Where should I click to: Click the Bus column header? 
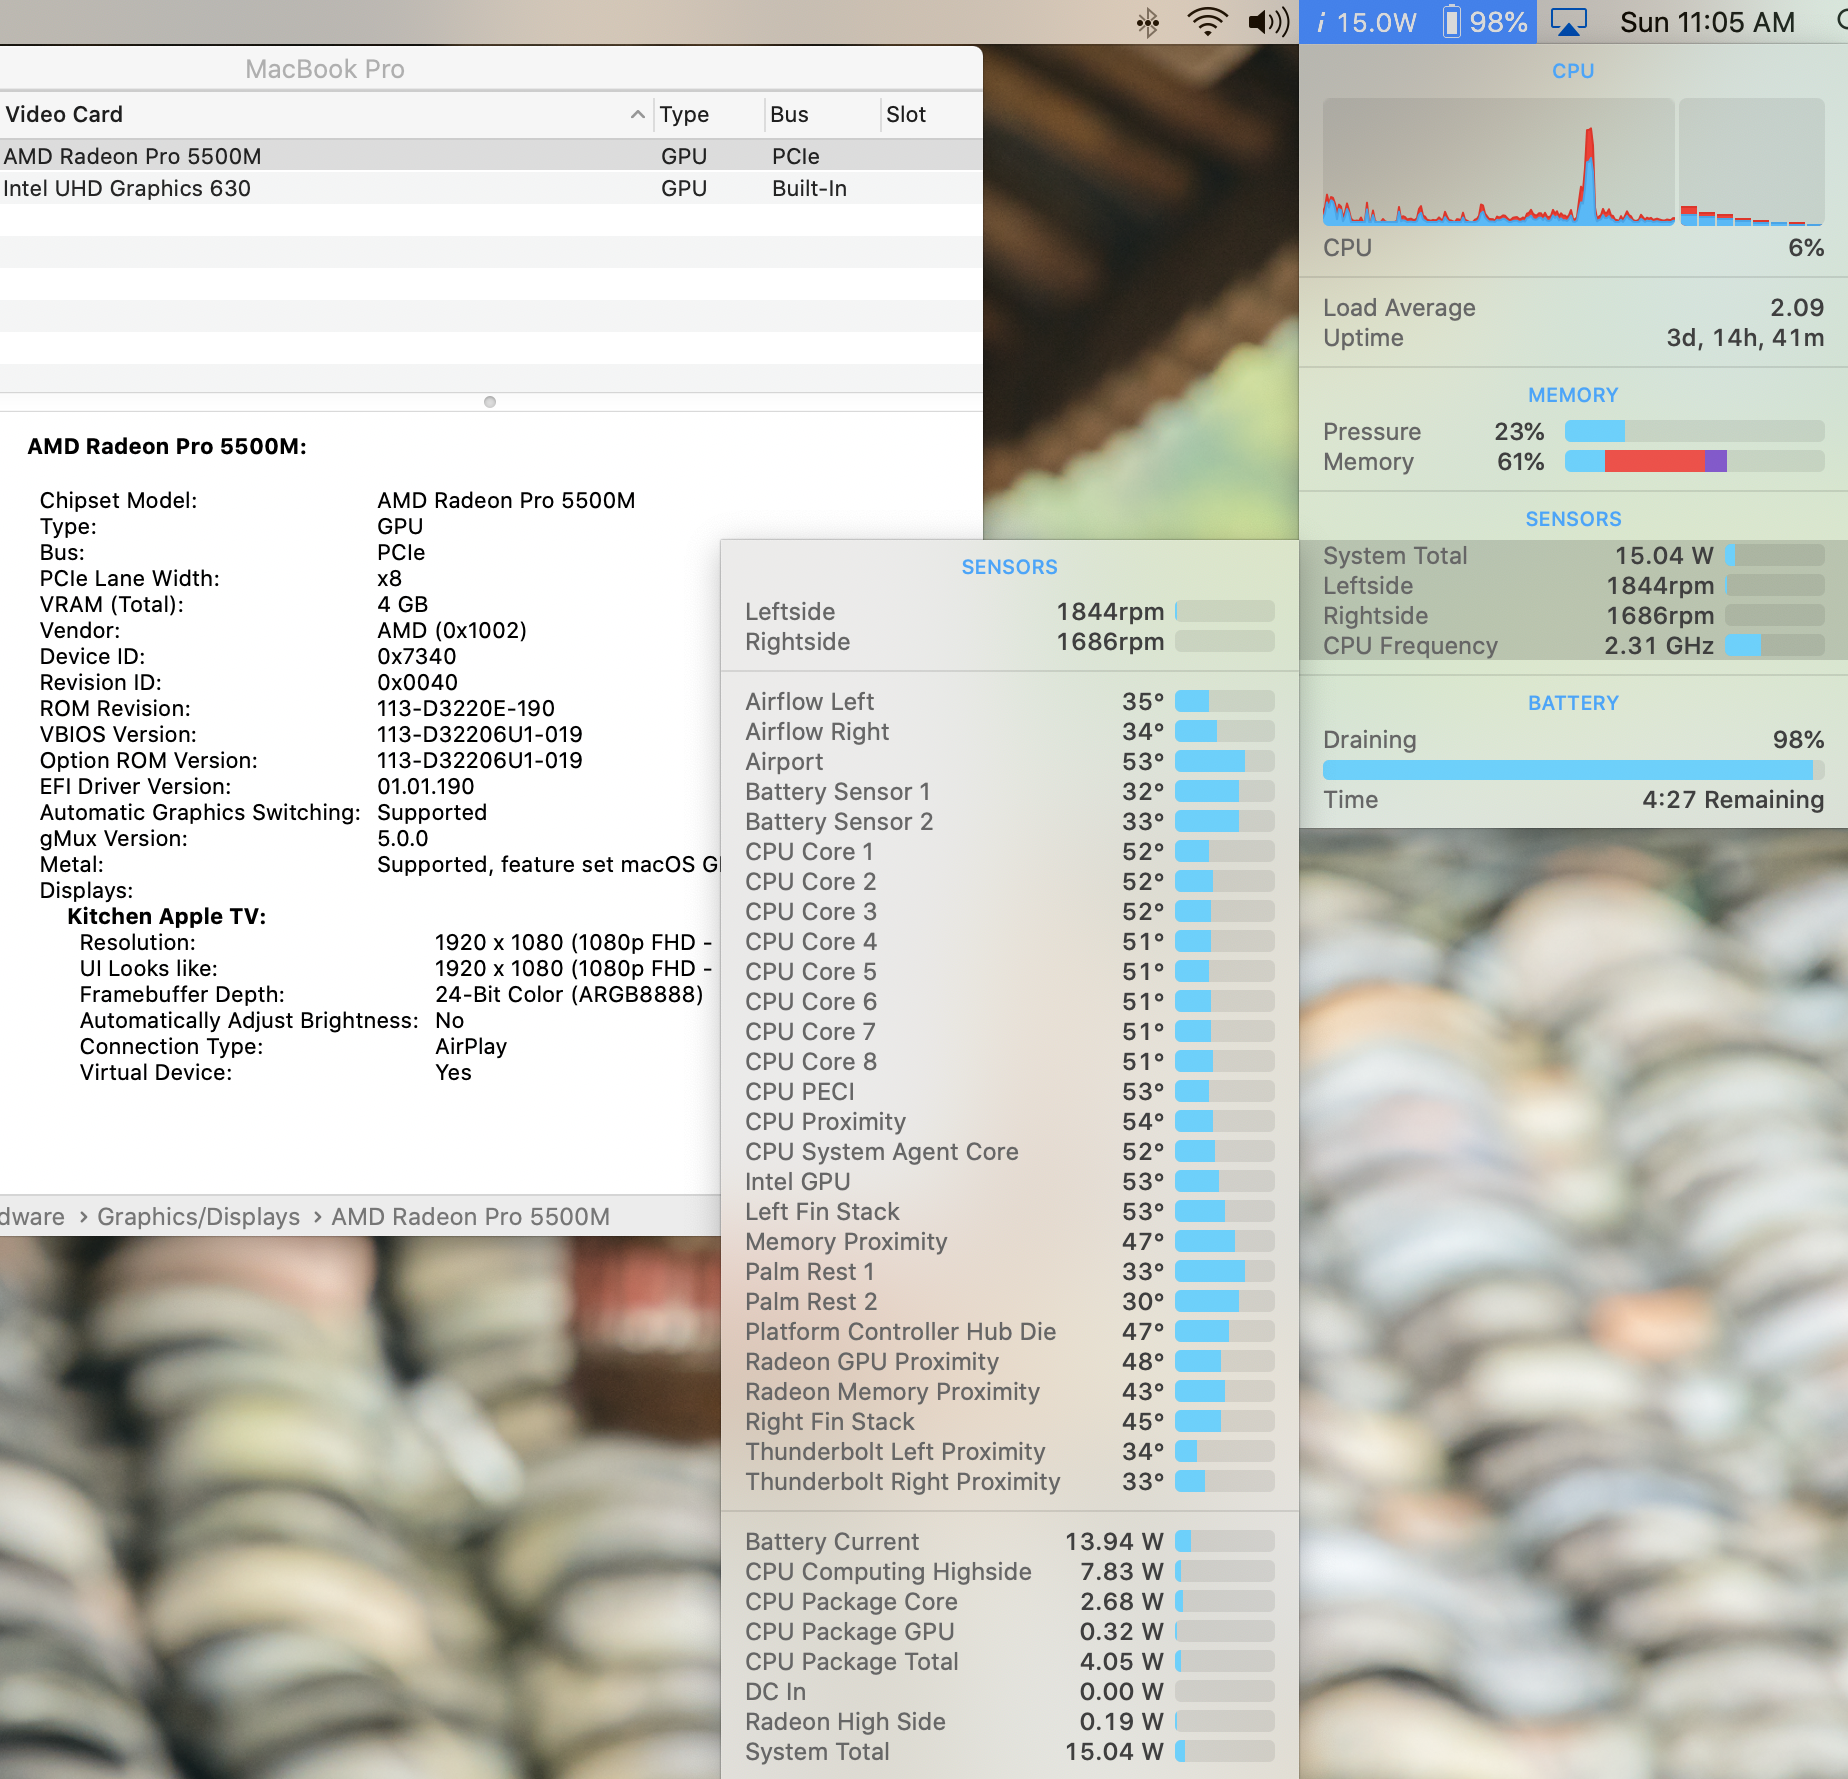pos(820,114)
